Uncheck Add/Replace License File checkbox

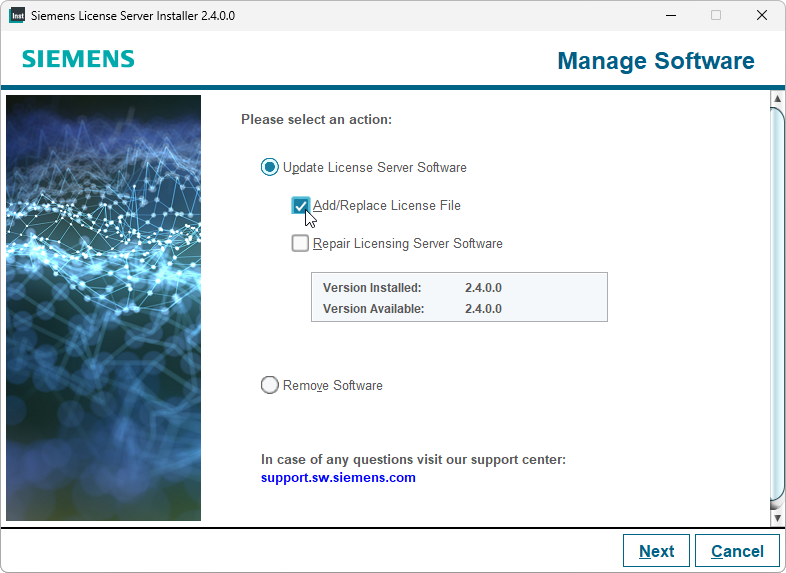300,206
